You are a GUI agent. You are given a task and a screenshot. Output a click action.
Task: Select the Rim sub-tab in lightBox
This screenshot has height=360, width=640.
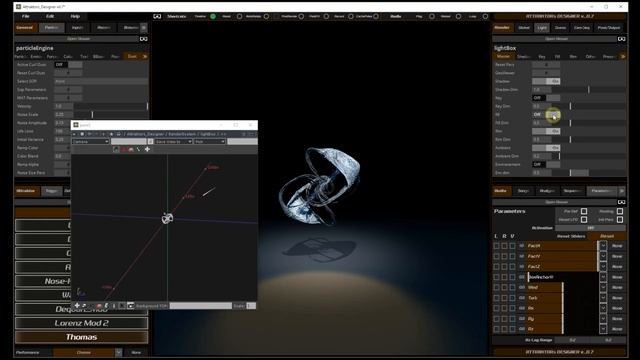pos(573,56)
